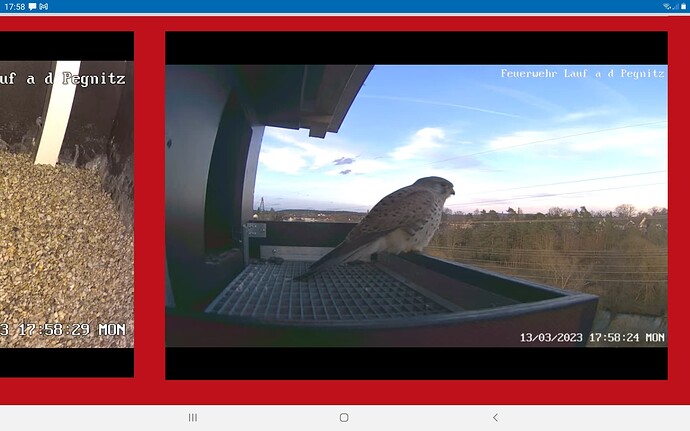Tap the Android recent apps button
Image resolution: width=690 pixels, height=431 pixels.
click(193, 417)
